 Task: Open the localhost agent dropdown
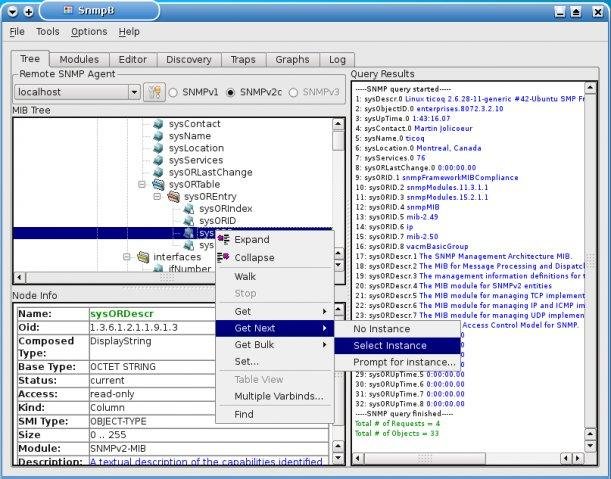[x=133, y=92]
